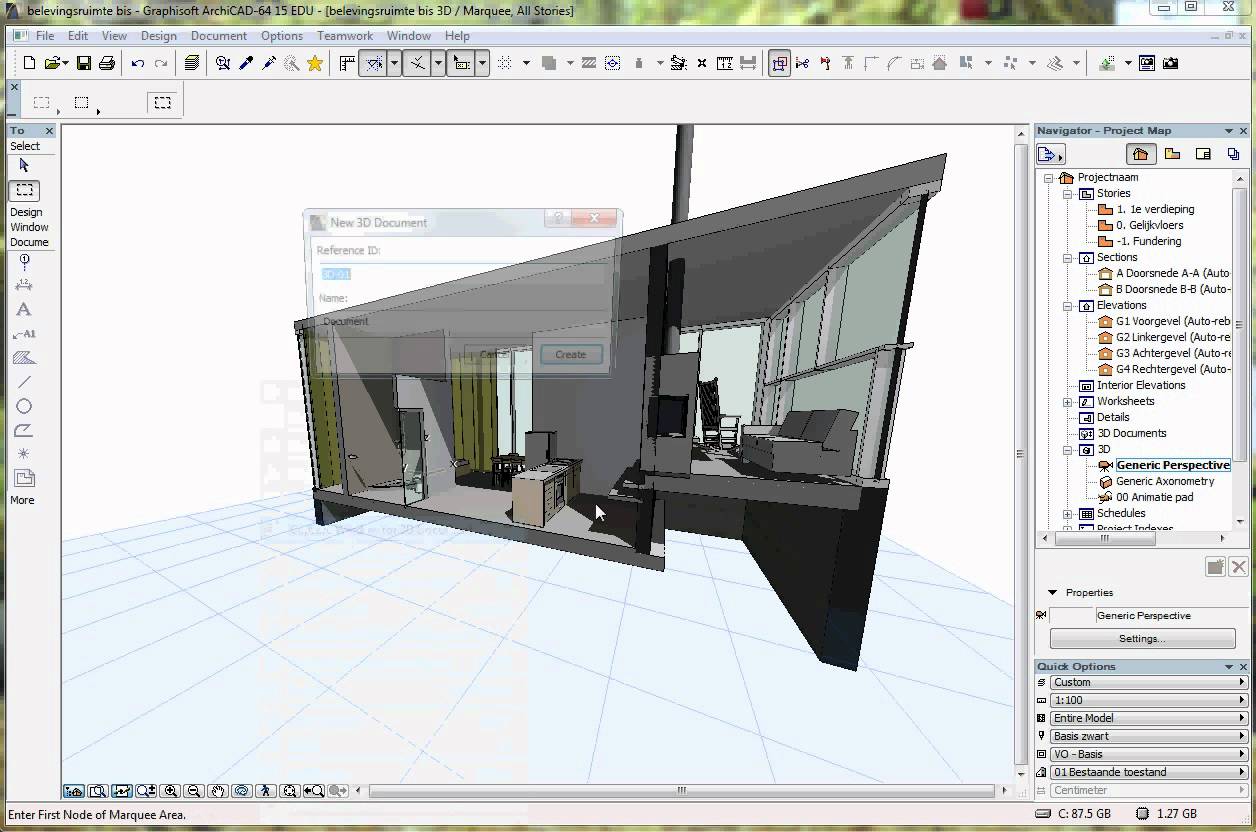Click the Create button in New 3D Document

(570, 354)
